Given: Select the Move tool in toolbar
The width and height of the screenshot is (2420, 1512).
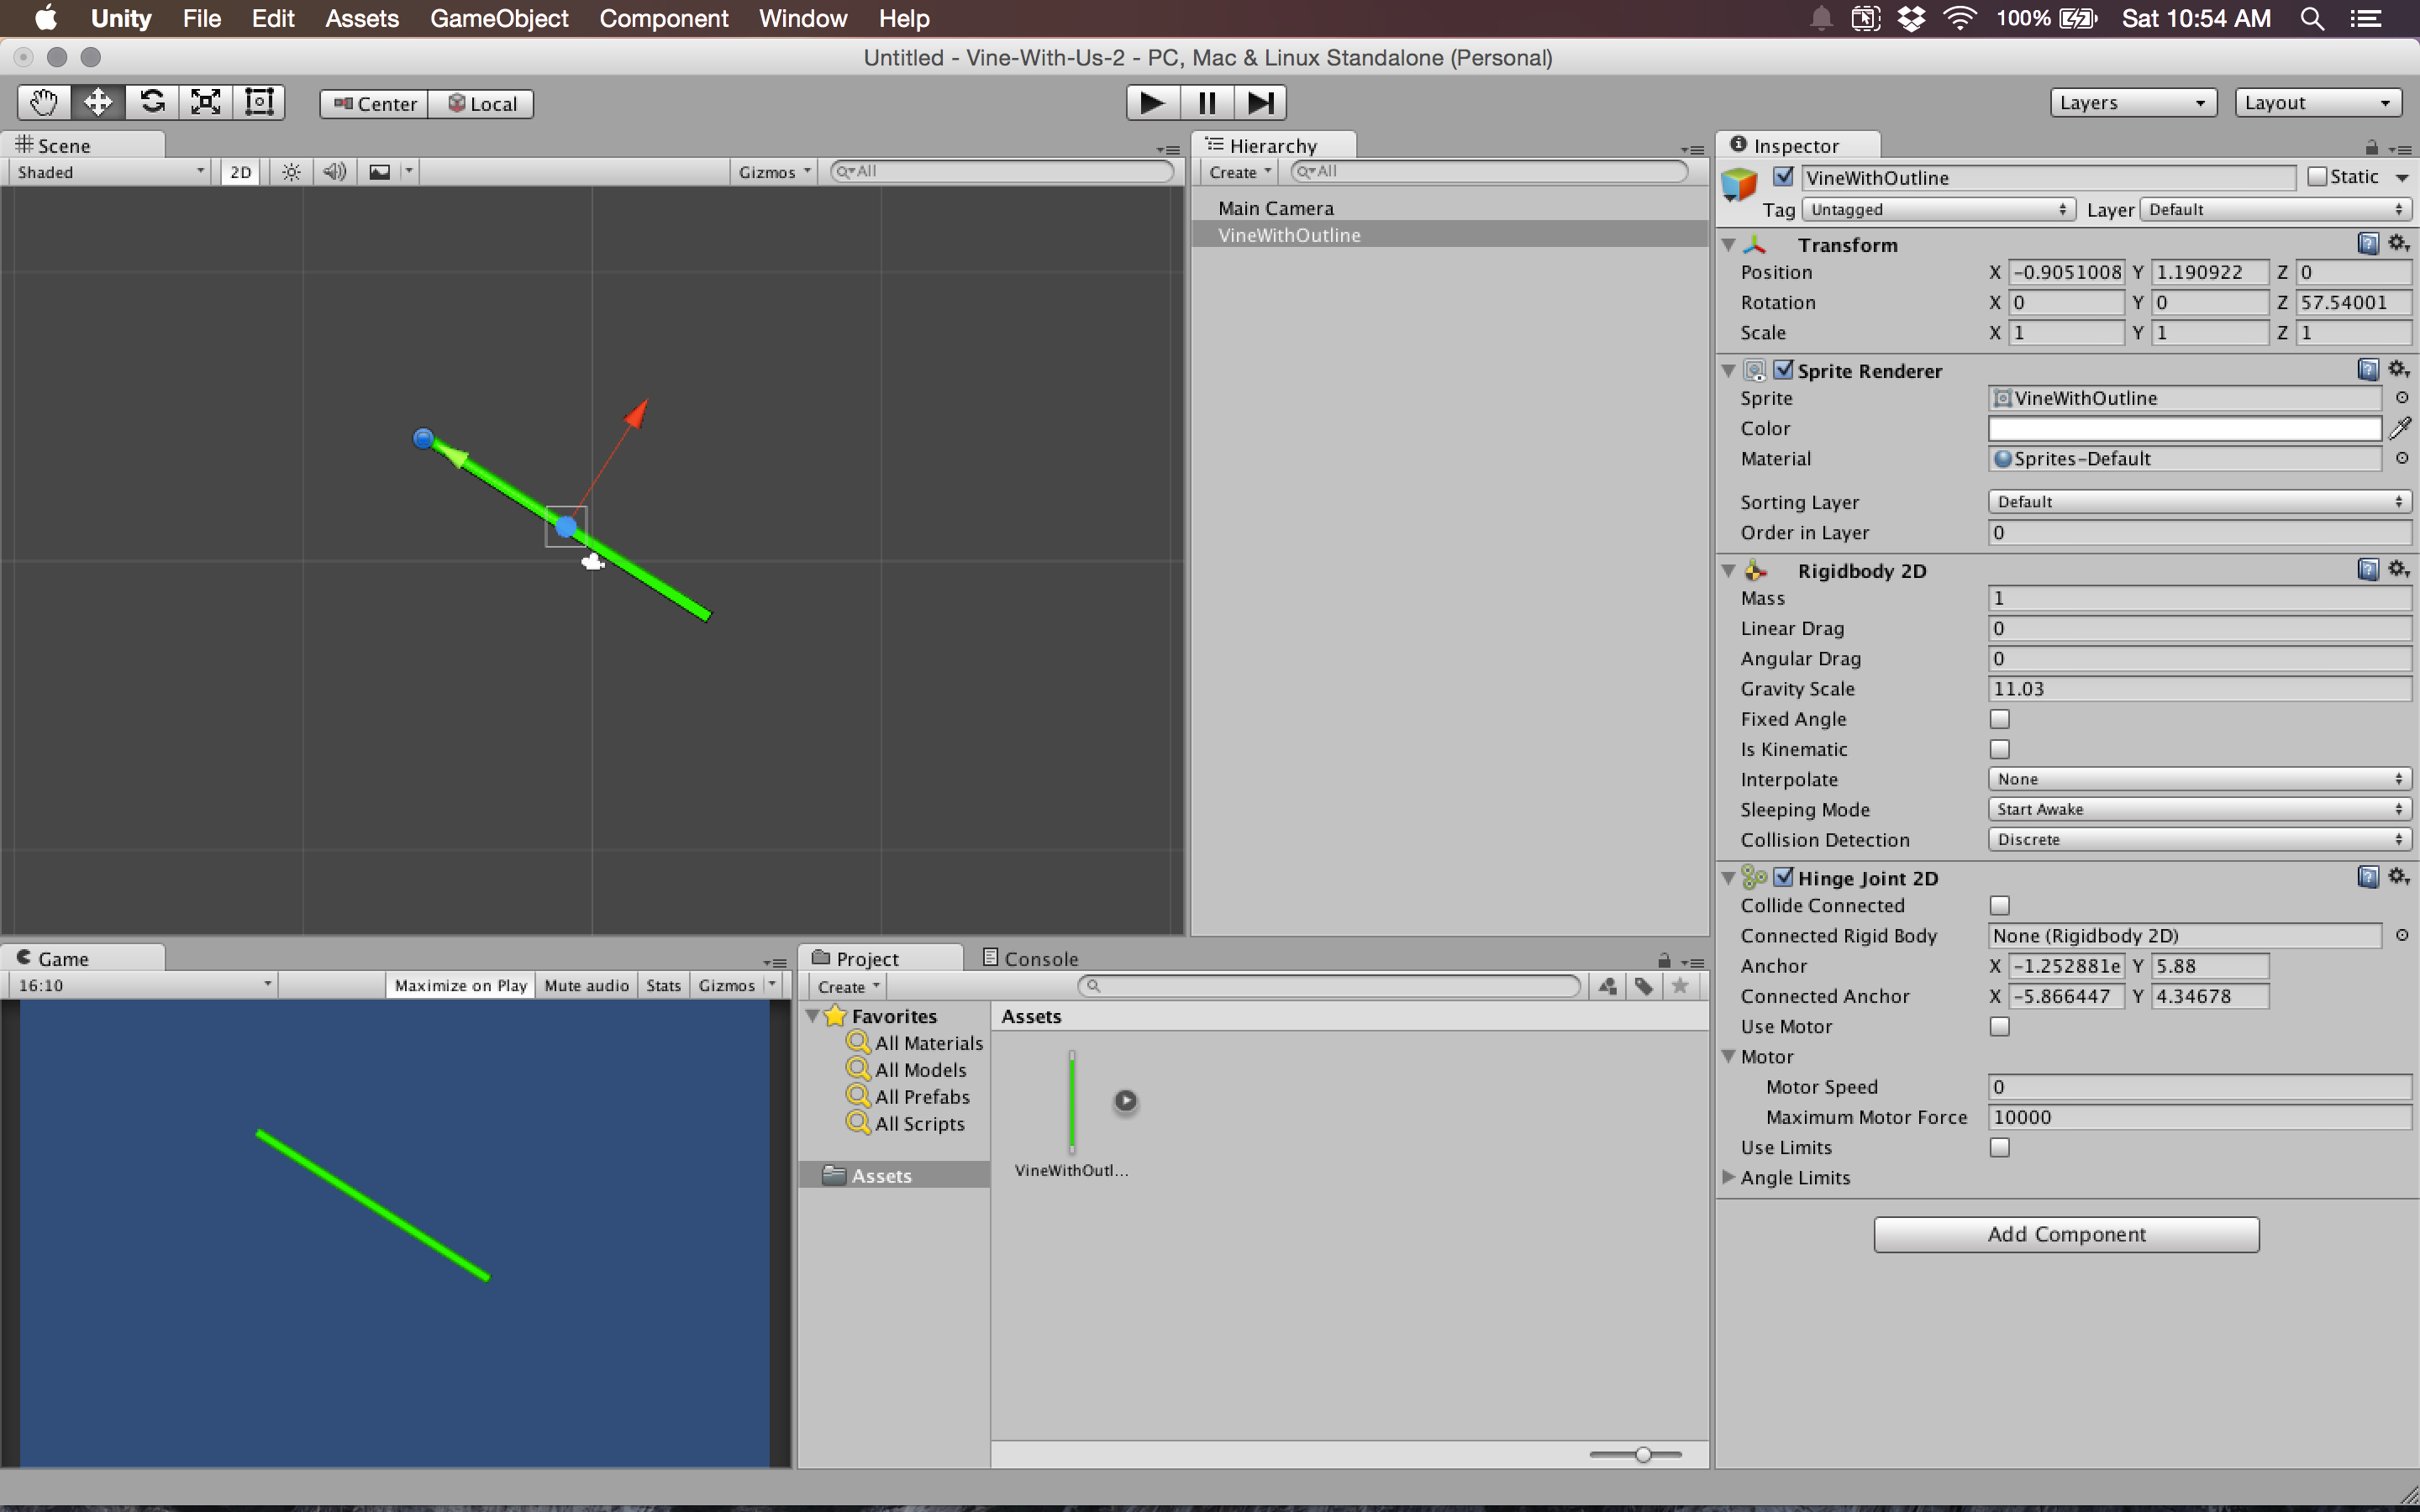Looking at the screenshot, I should (98, 103).
